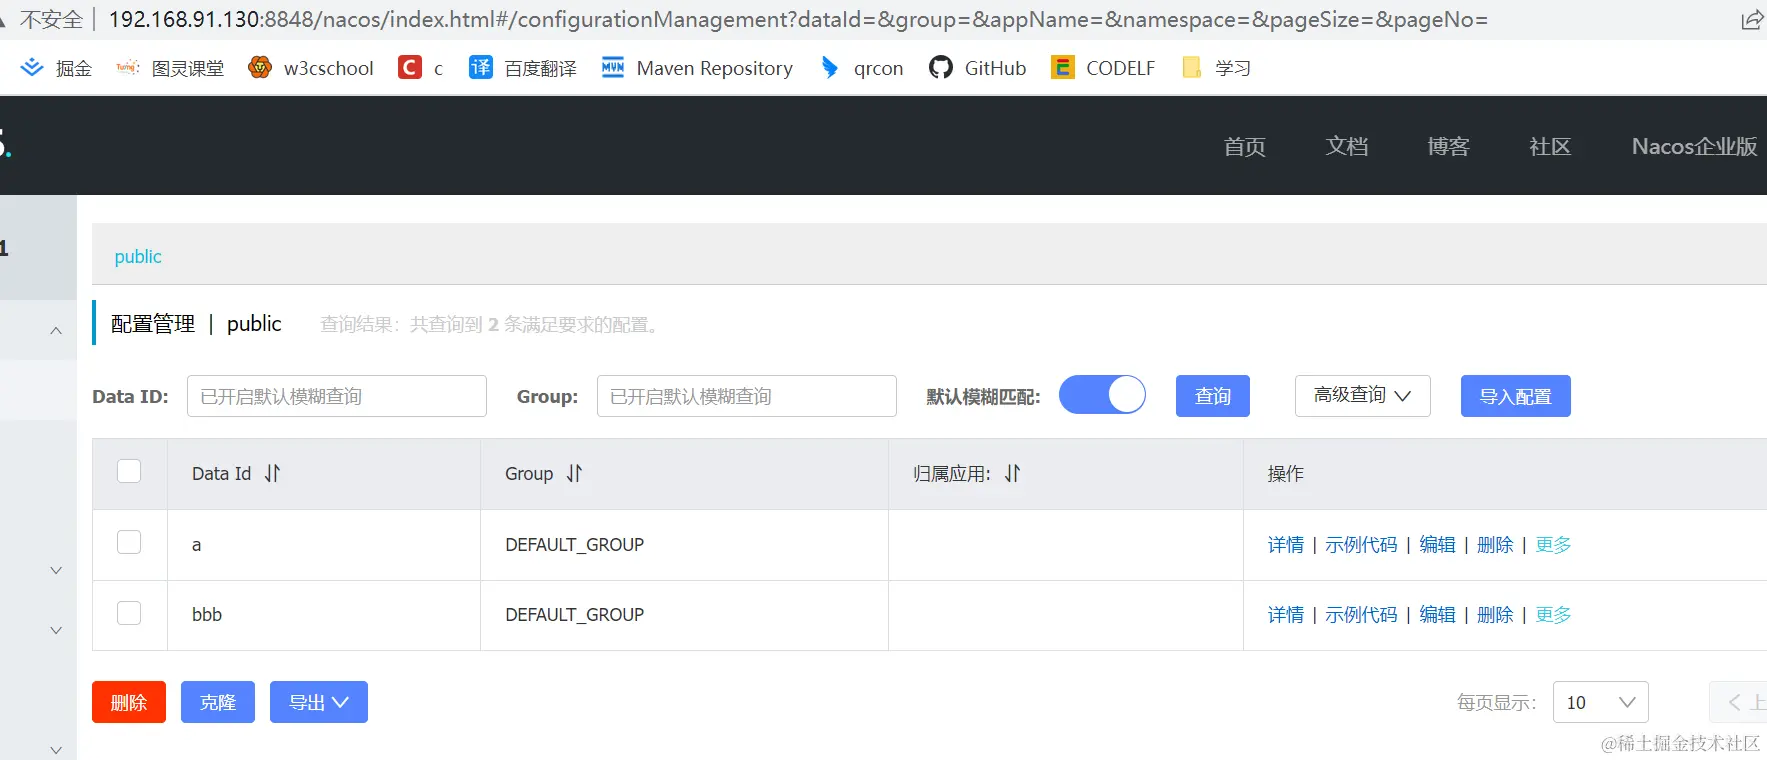Open the 图灵课堂 bookmark
1767x760 pixels.
169,68
